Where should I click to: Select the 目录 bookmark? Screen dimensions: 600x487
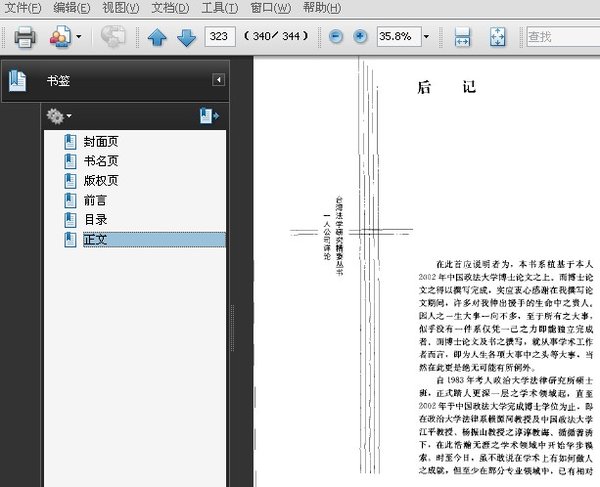point(95,219)
